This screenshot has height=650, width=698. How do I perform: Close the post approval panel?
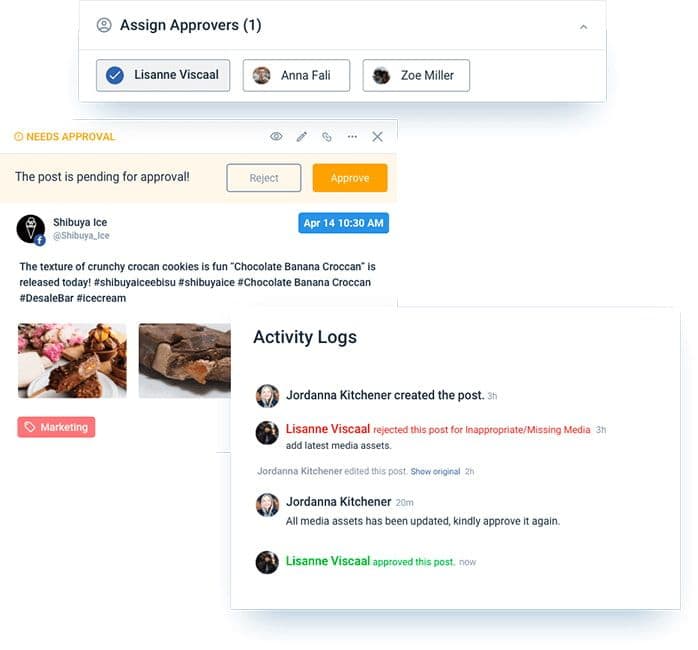377,137
